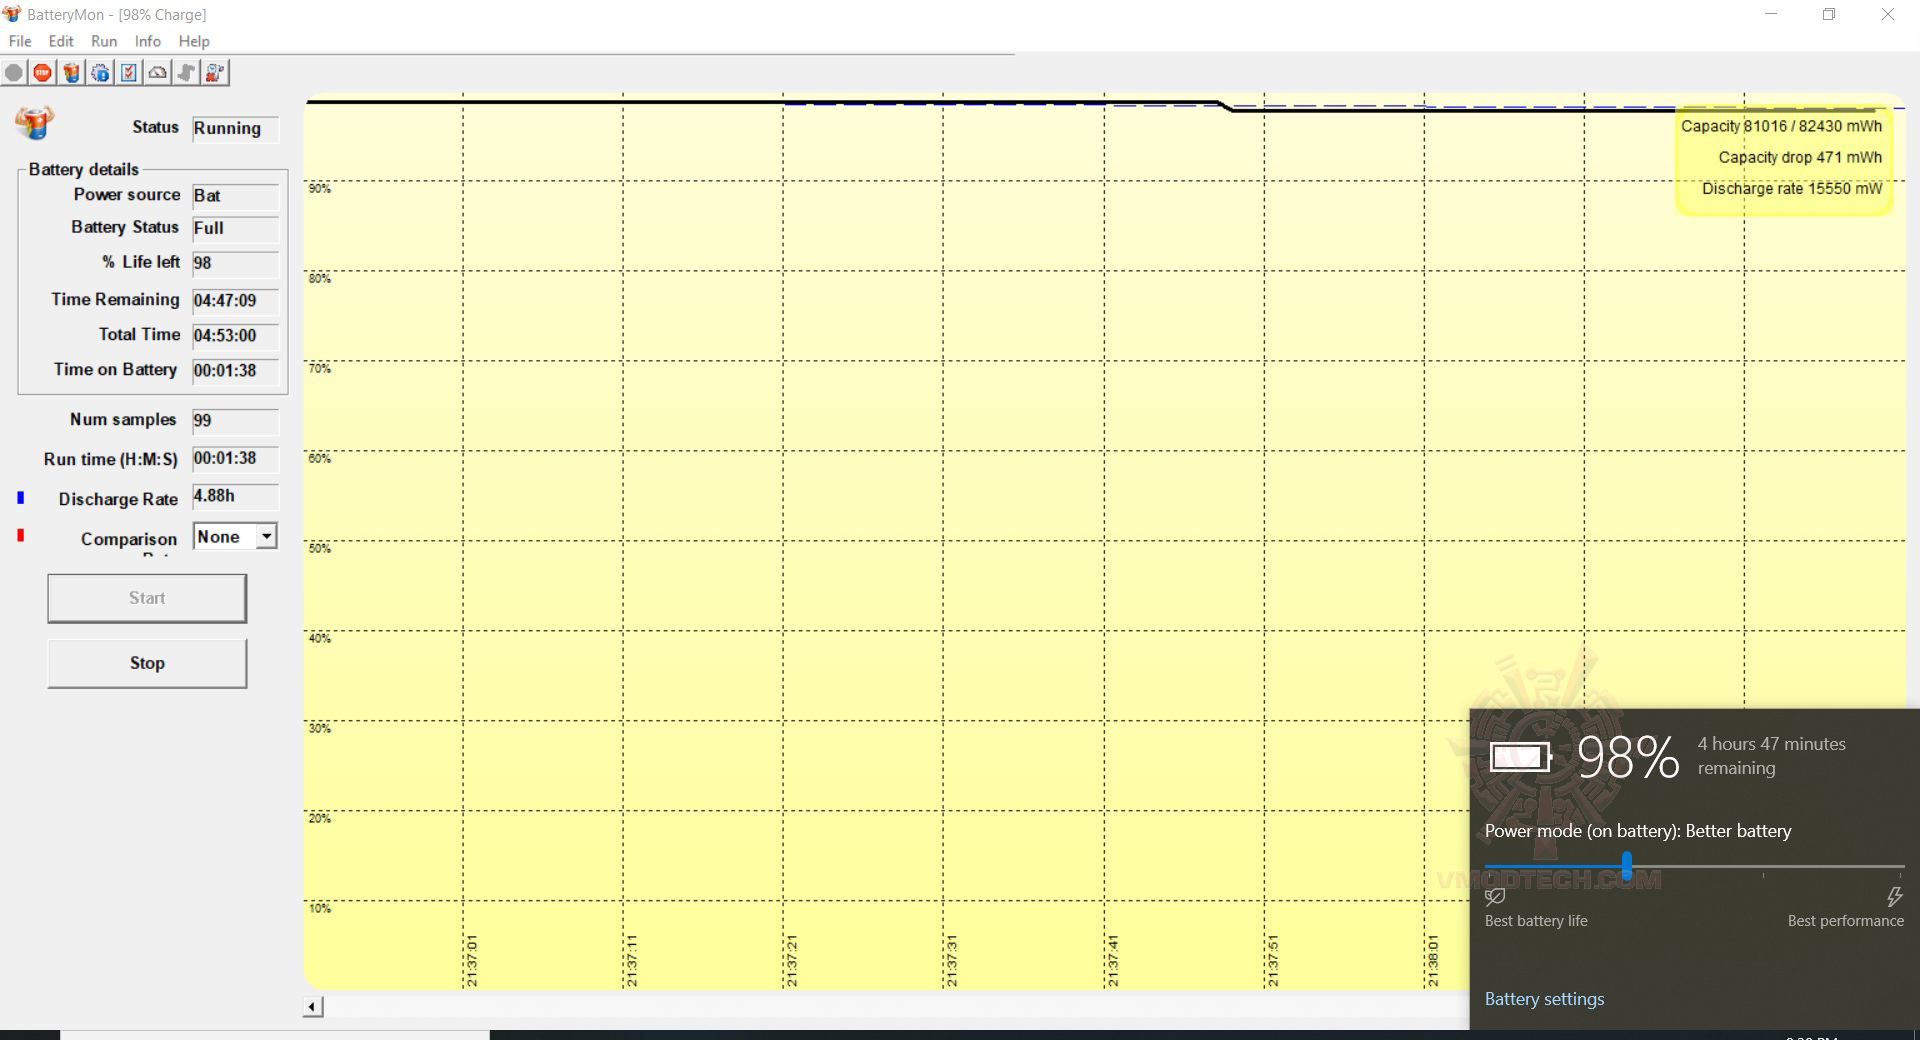Screen dimensions: 1920x1040
Task: Click the gear with info badge toolbar icon
Action: click(100, 73)
